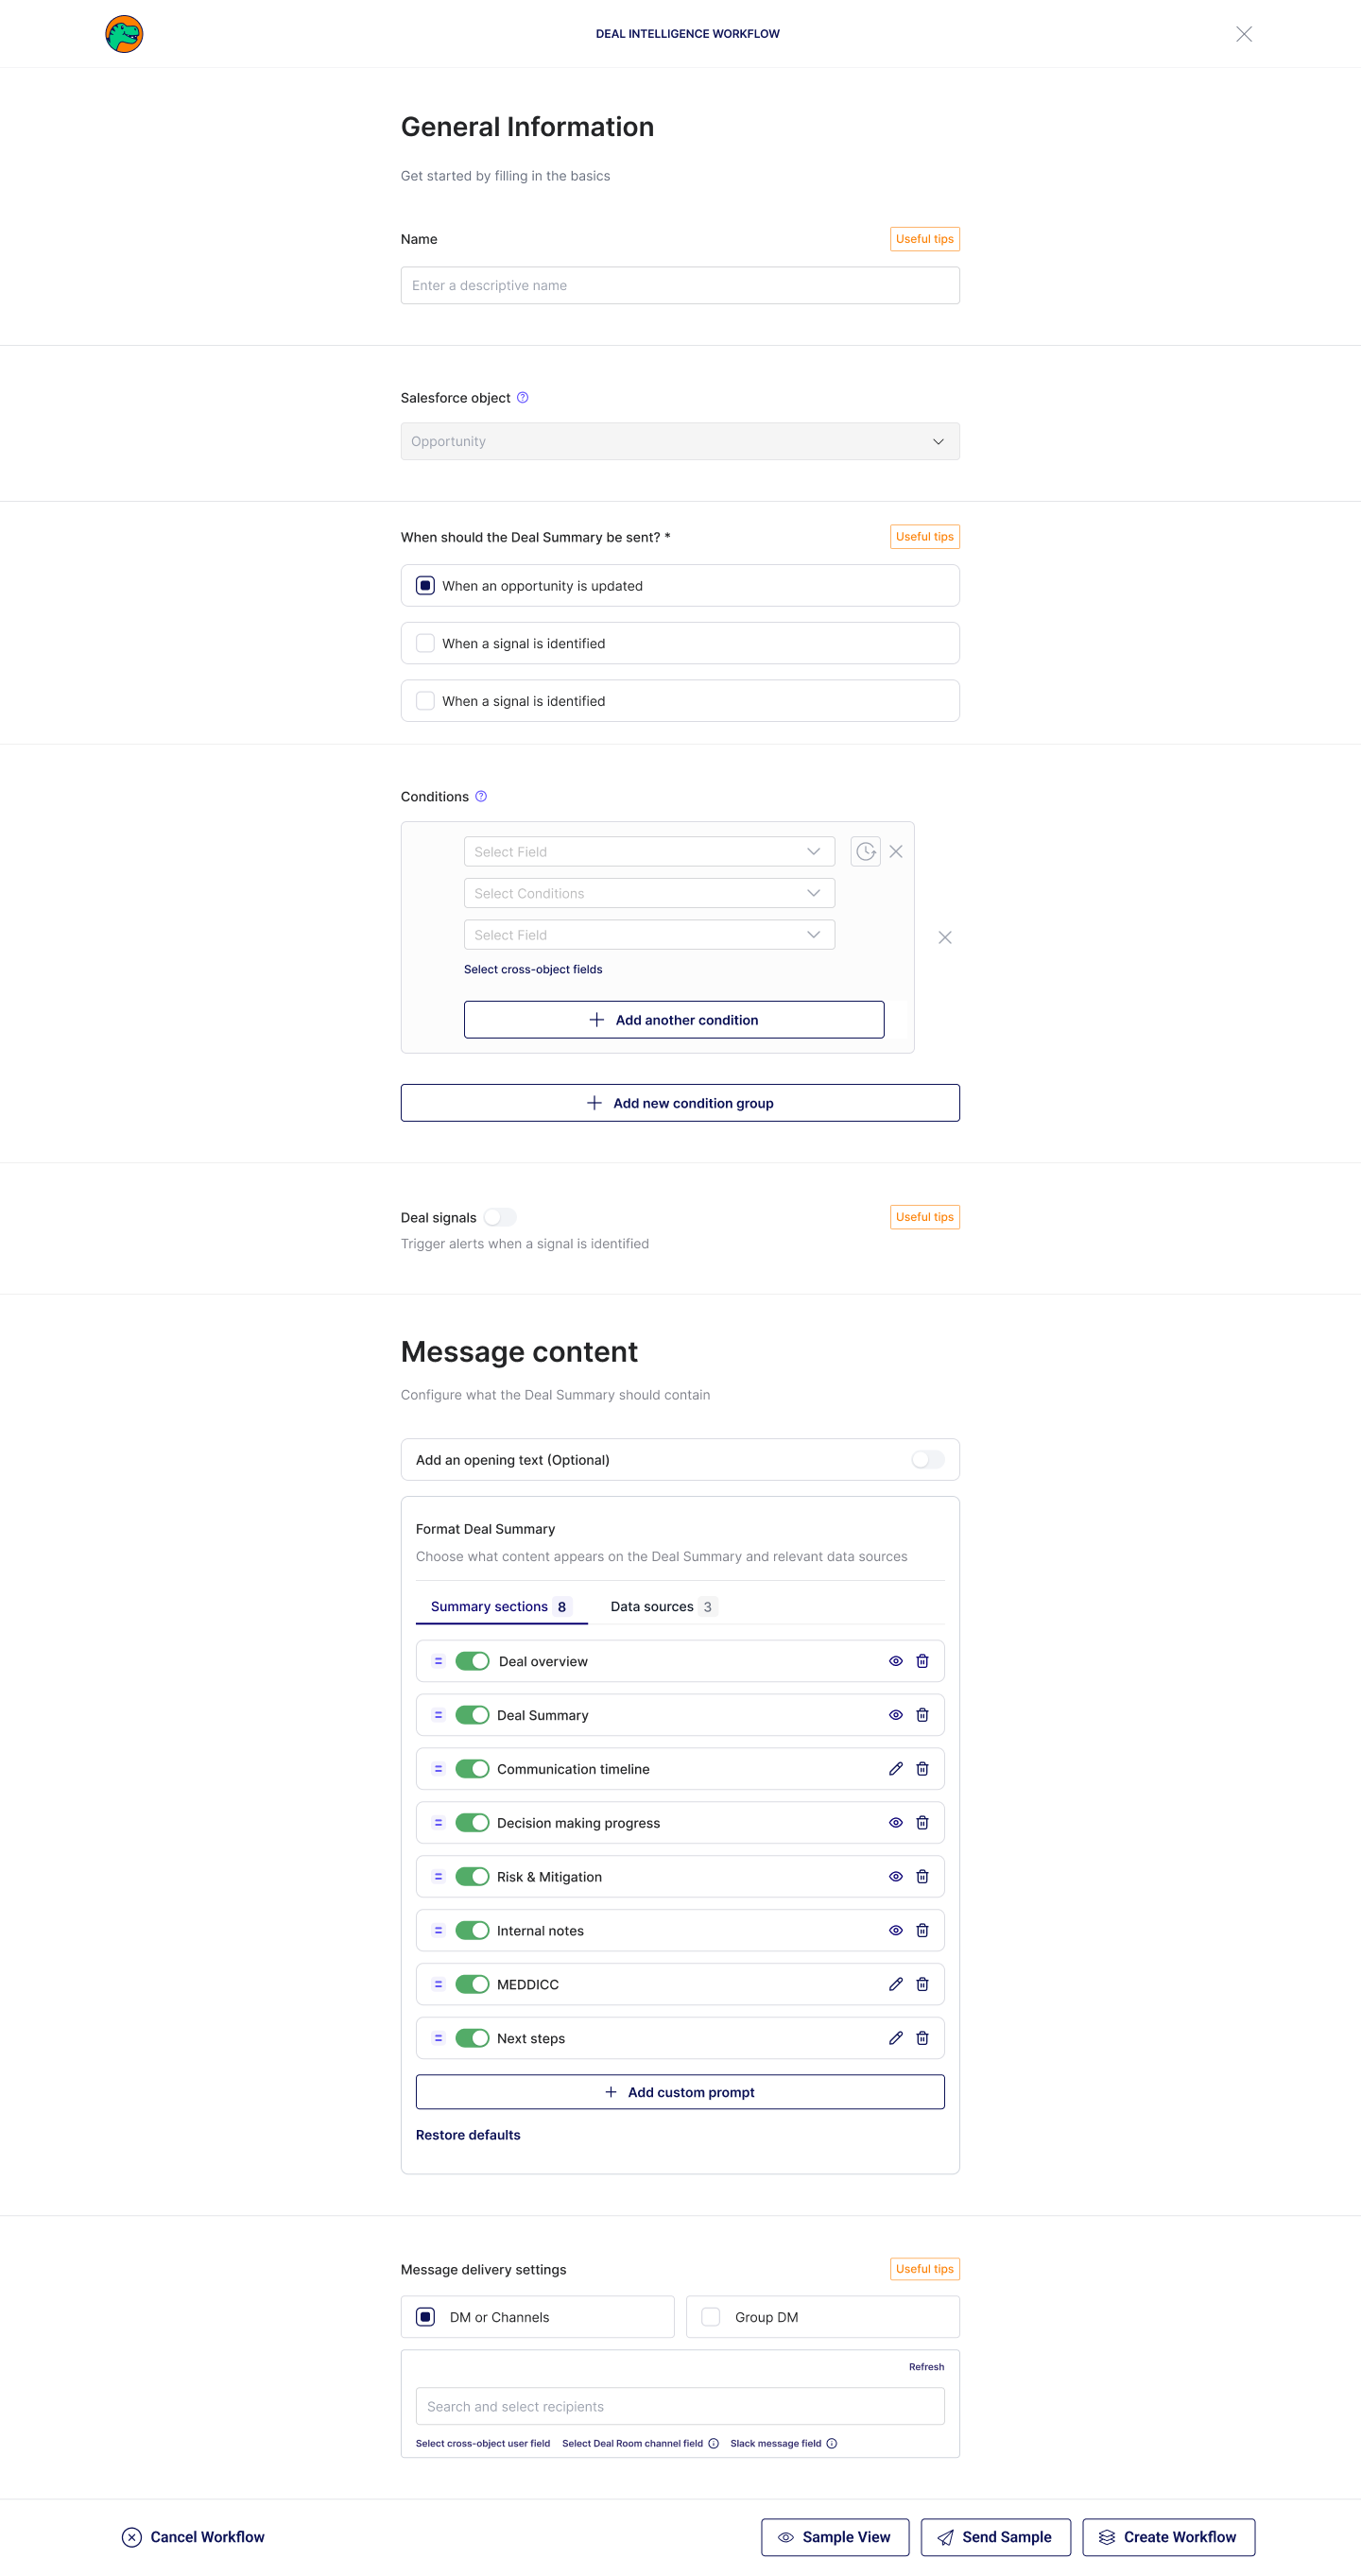Delete the Deal Summary section
The height and width of the screenshot is (2576, 1361).
pos(922,1715)
